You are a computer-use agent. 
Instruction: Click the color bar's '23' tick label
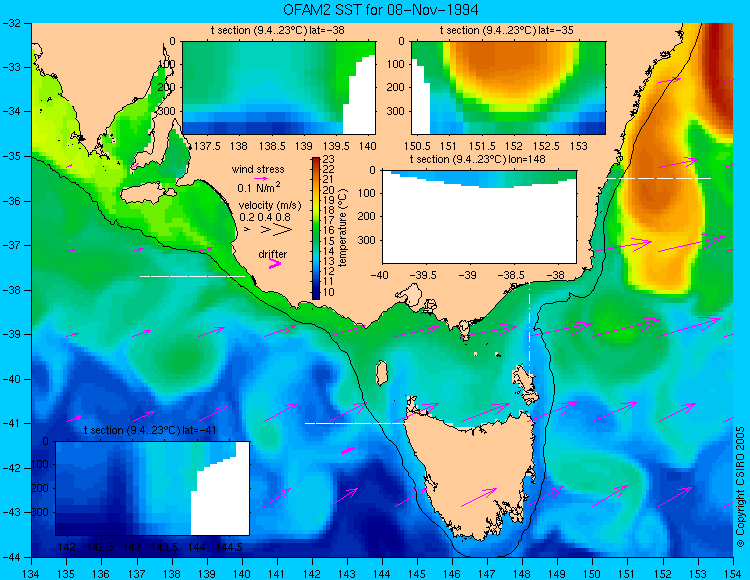coord(329,159)
